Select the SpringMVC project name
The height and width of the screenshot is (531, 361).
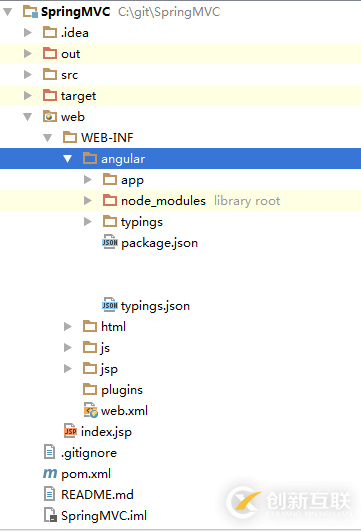coord(76,12)
